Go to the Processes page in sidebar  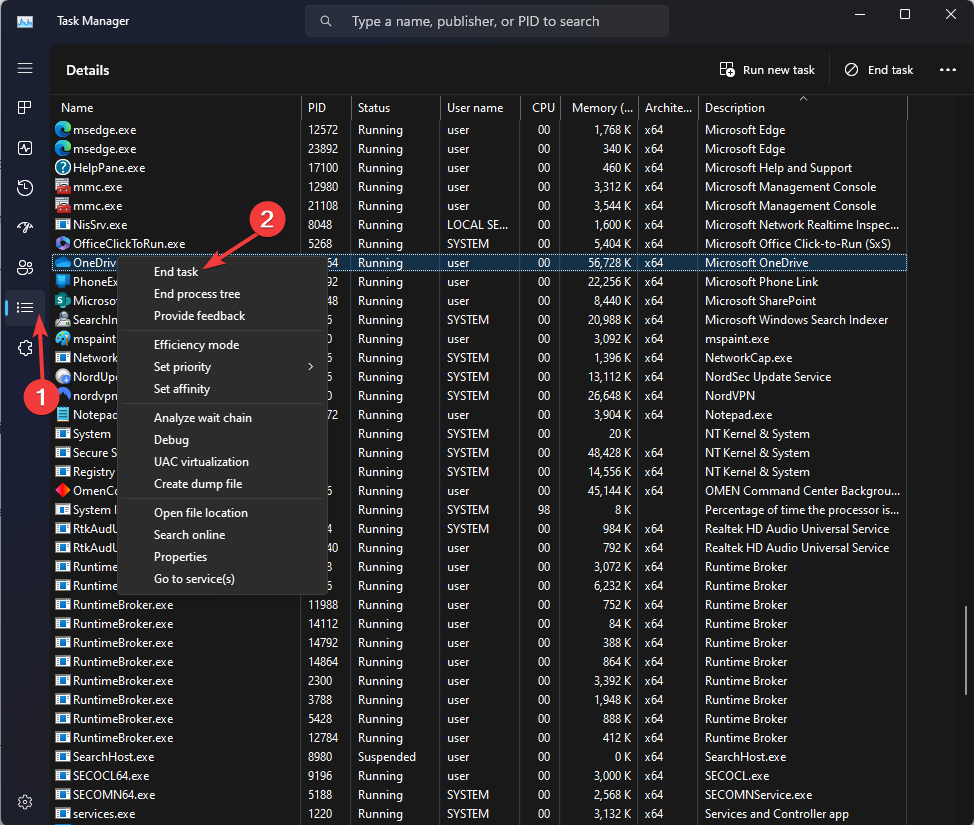point(25,107)
